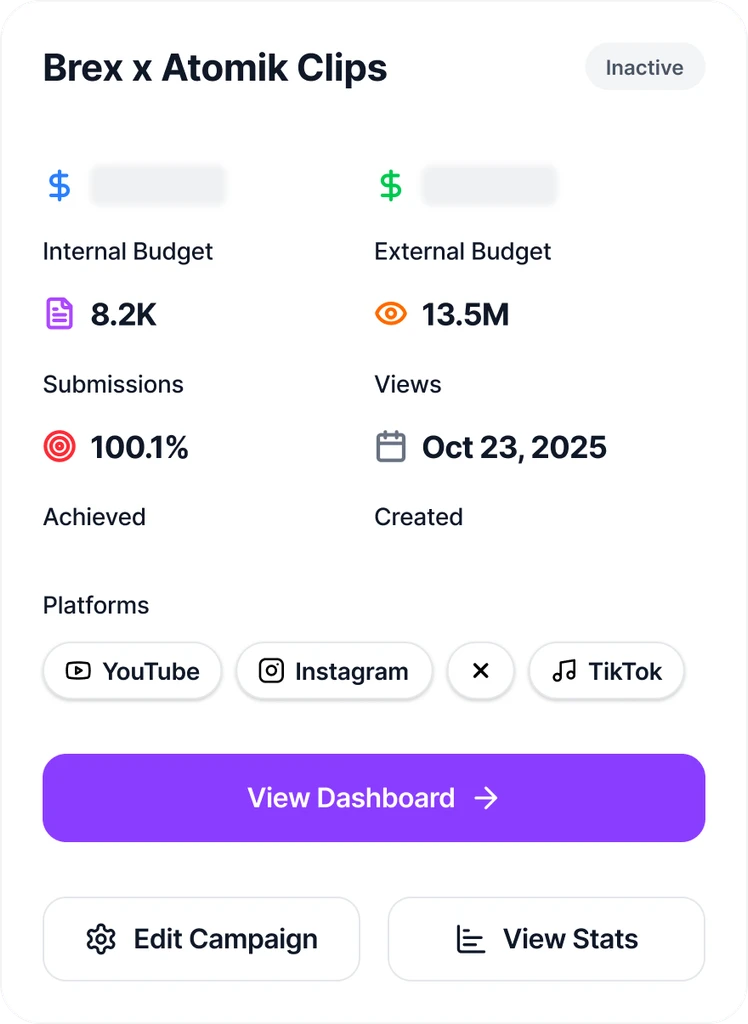This screenshot has width=748, height=1024.
Task: Click the Inactive status badge
Action: point(645,68)
